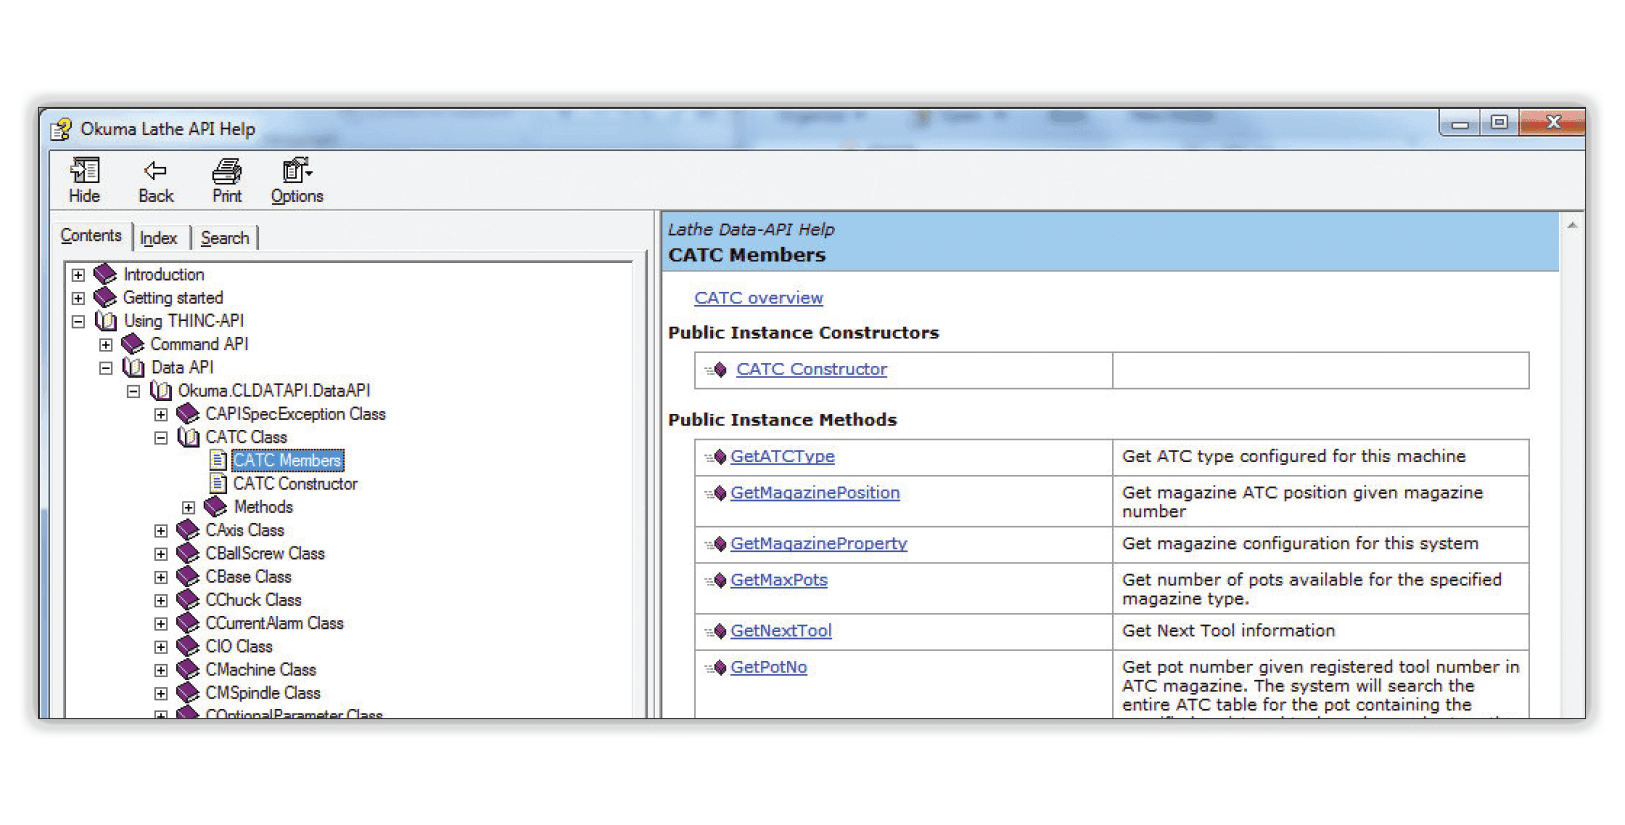Image resolution: width=1625 pixels, height=825 pixels.
Task: Open the GetPotNo method link
Action: point(768,667)
